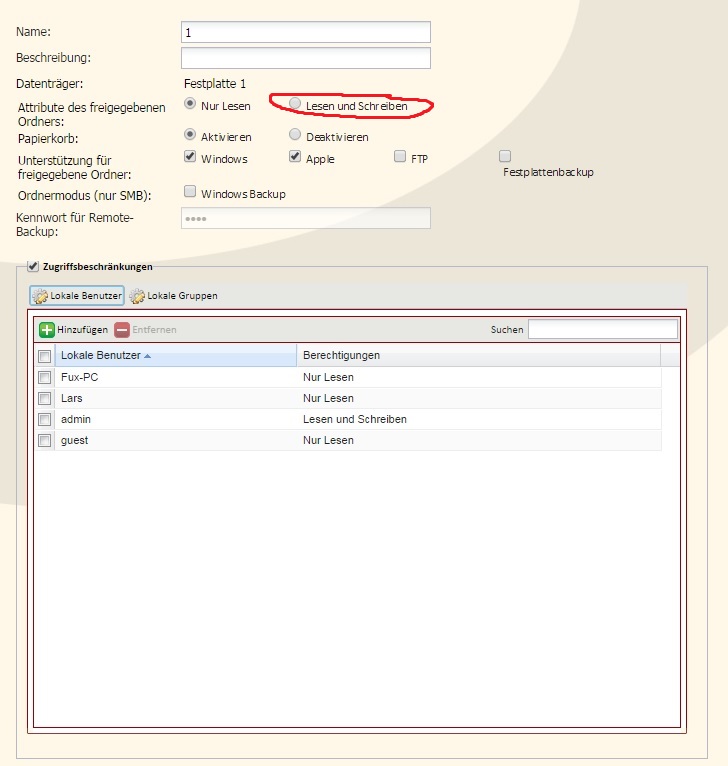Sort by Lokale Benutzer column arrow
The image size is (728, 766).
148,356
